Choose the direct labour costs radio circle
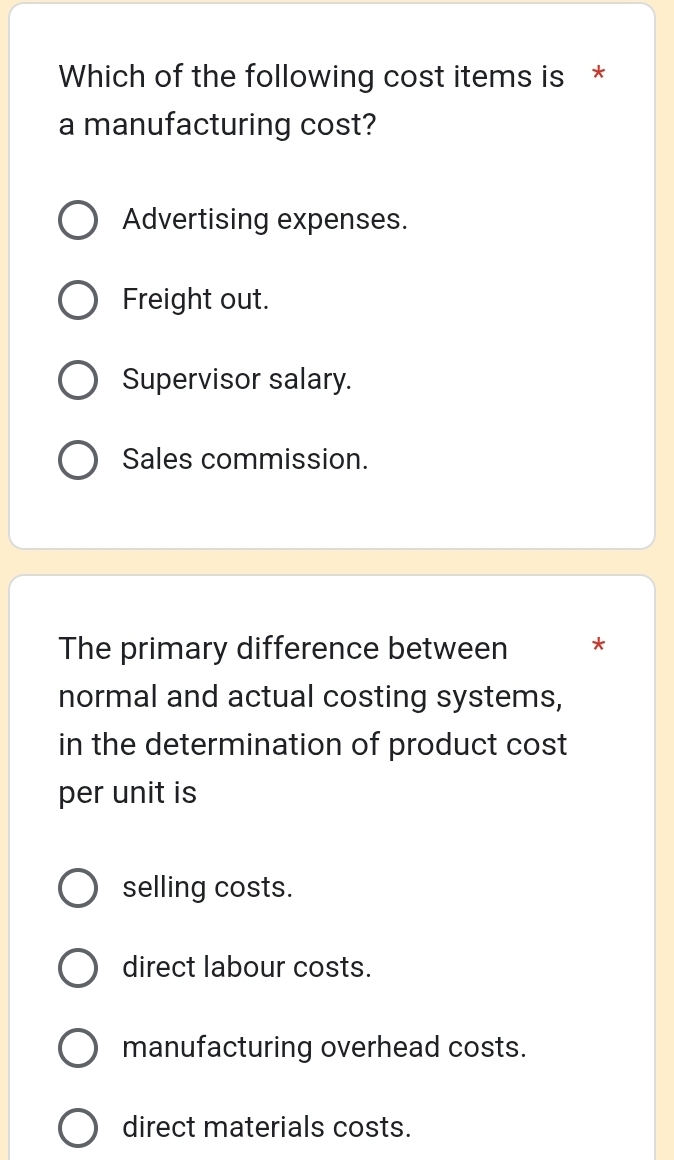The width and height of the screenshot is (674, 1160). (x=78, y=968)
